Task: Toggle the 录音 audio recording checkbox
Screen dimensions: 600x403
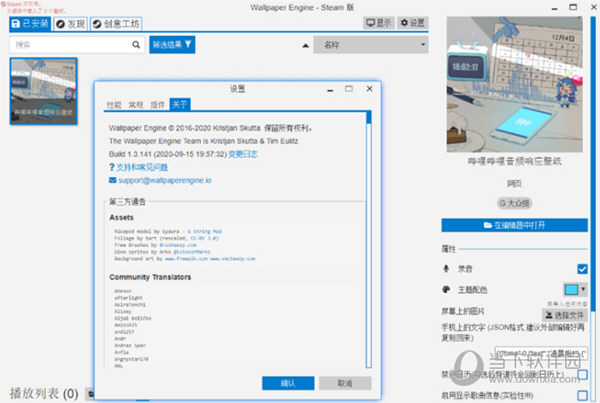Action: tap(582, 268)
